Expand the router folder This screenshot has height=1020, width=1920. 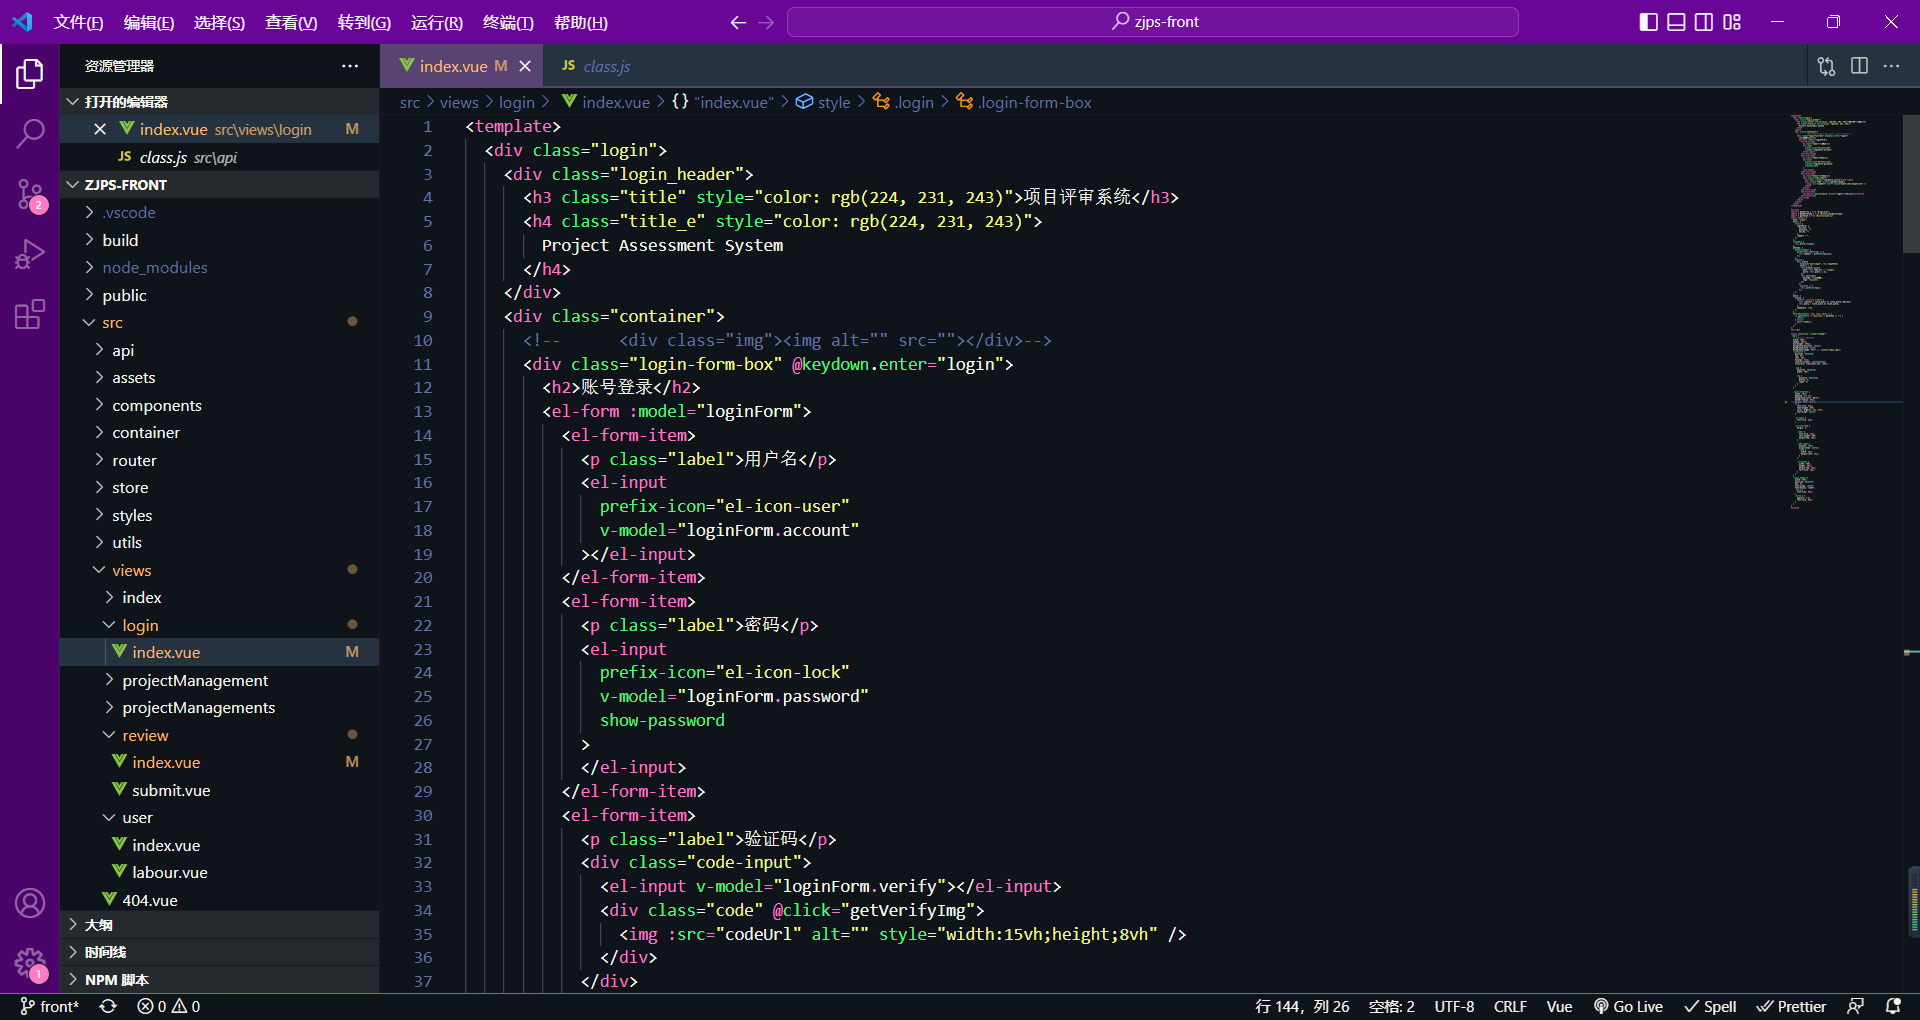click(220, 460)
